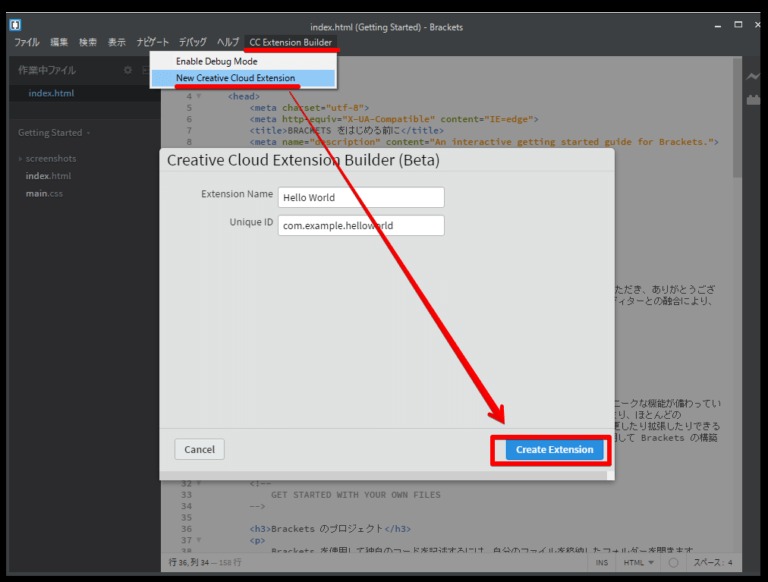Open the Getting Started project dropdown
Image resolution: width=768 pixels, height=582 pixels.
(54, 132)
